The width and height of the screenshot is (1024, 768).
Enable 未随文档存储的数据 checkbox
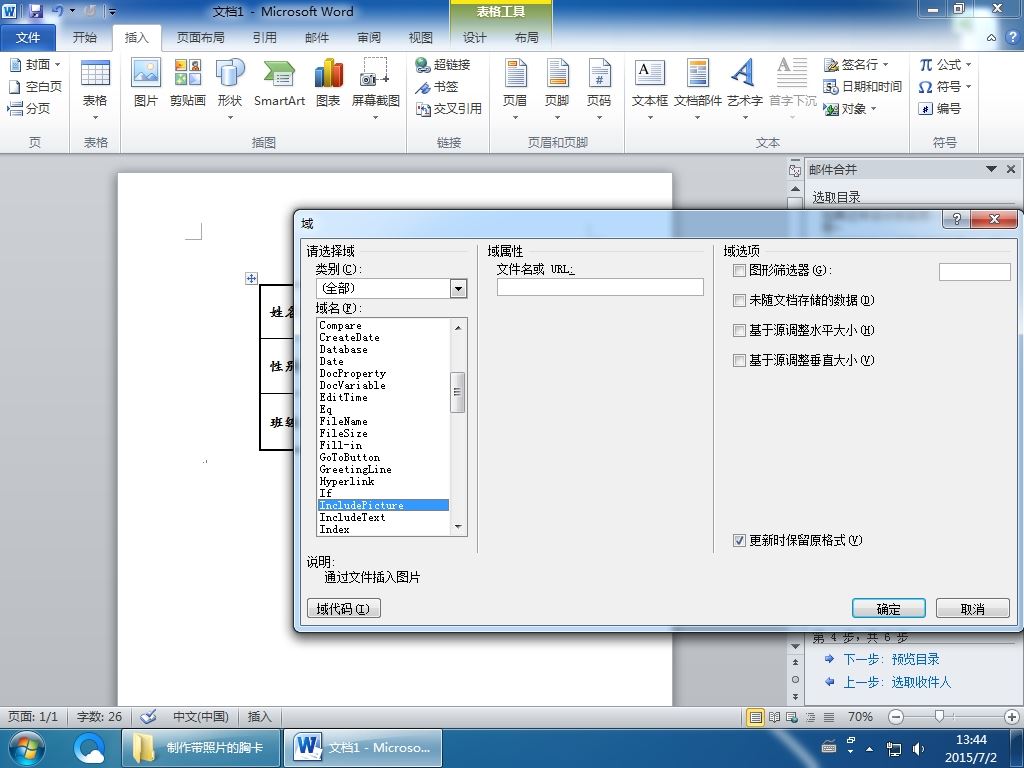tap(739, 300)
